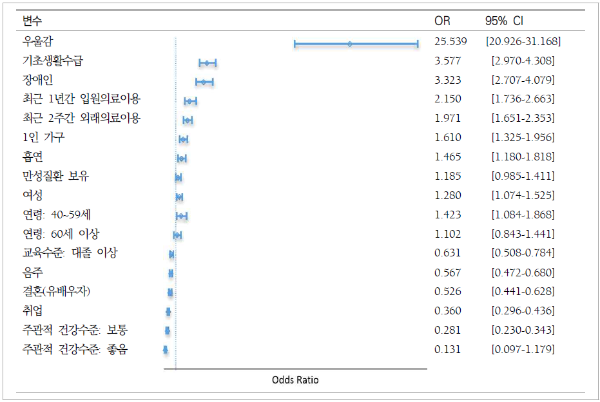Click the 흡연 variable label
600x402 pixels.
33,157
